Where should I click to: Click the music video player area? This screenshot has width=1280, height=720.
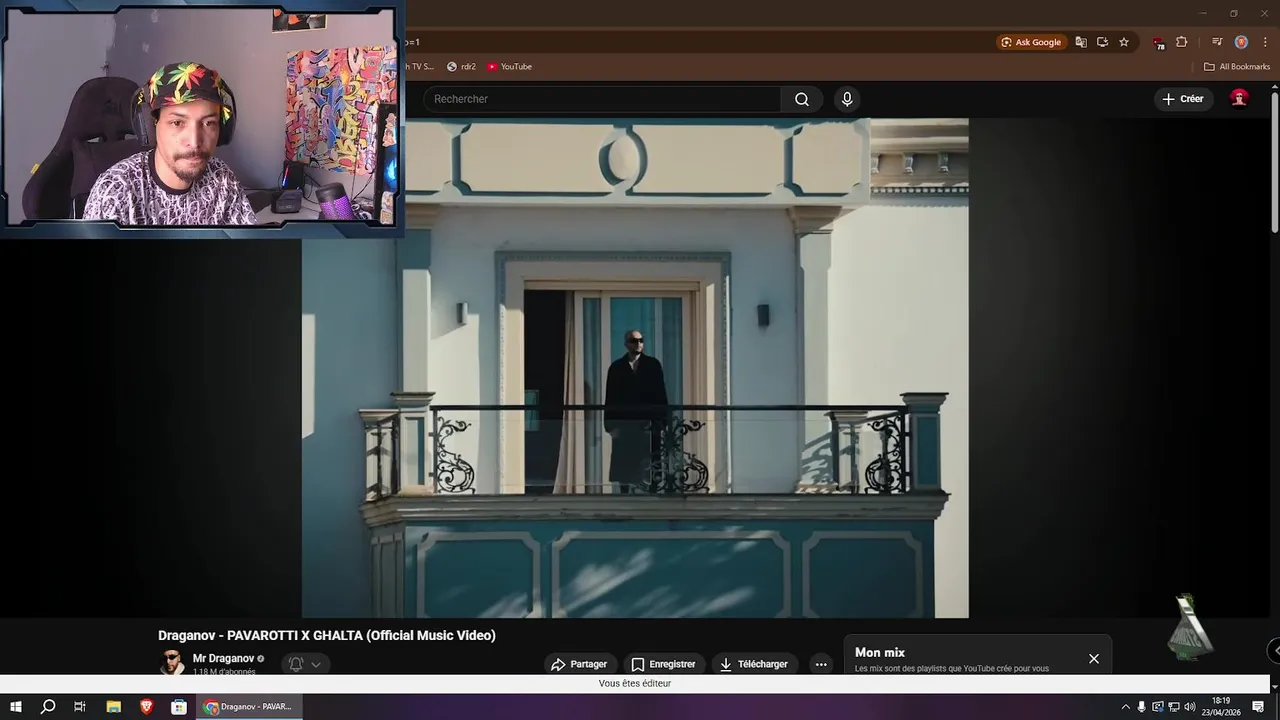pos(635,368)
